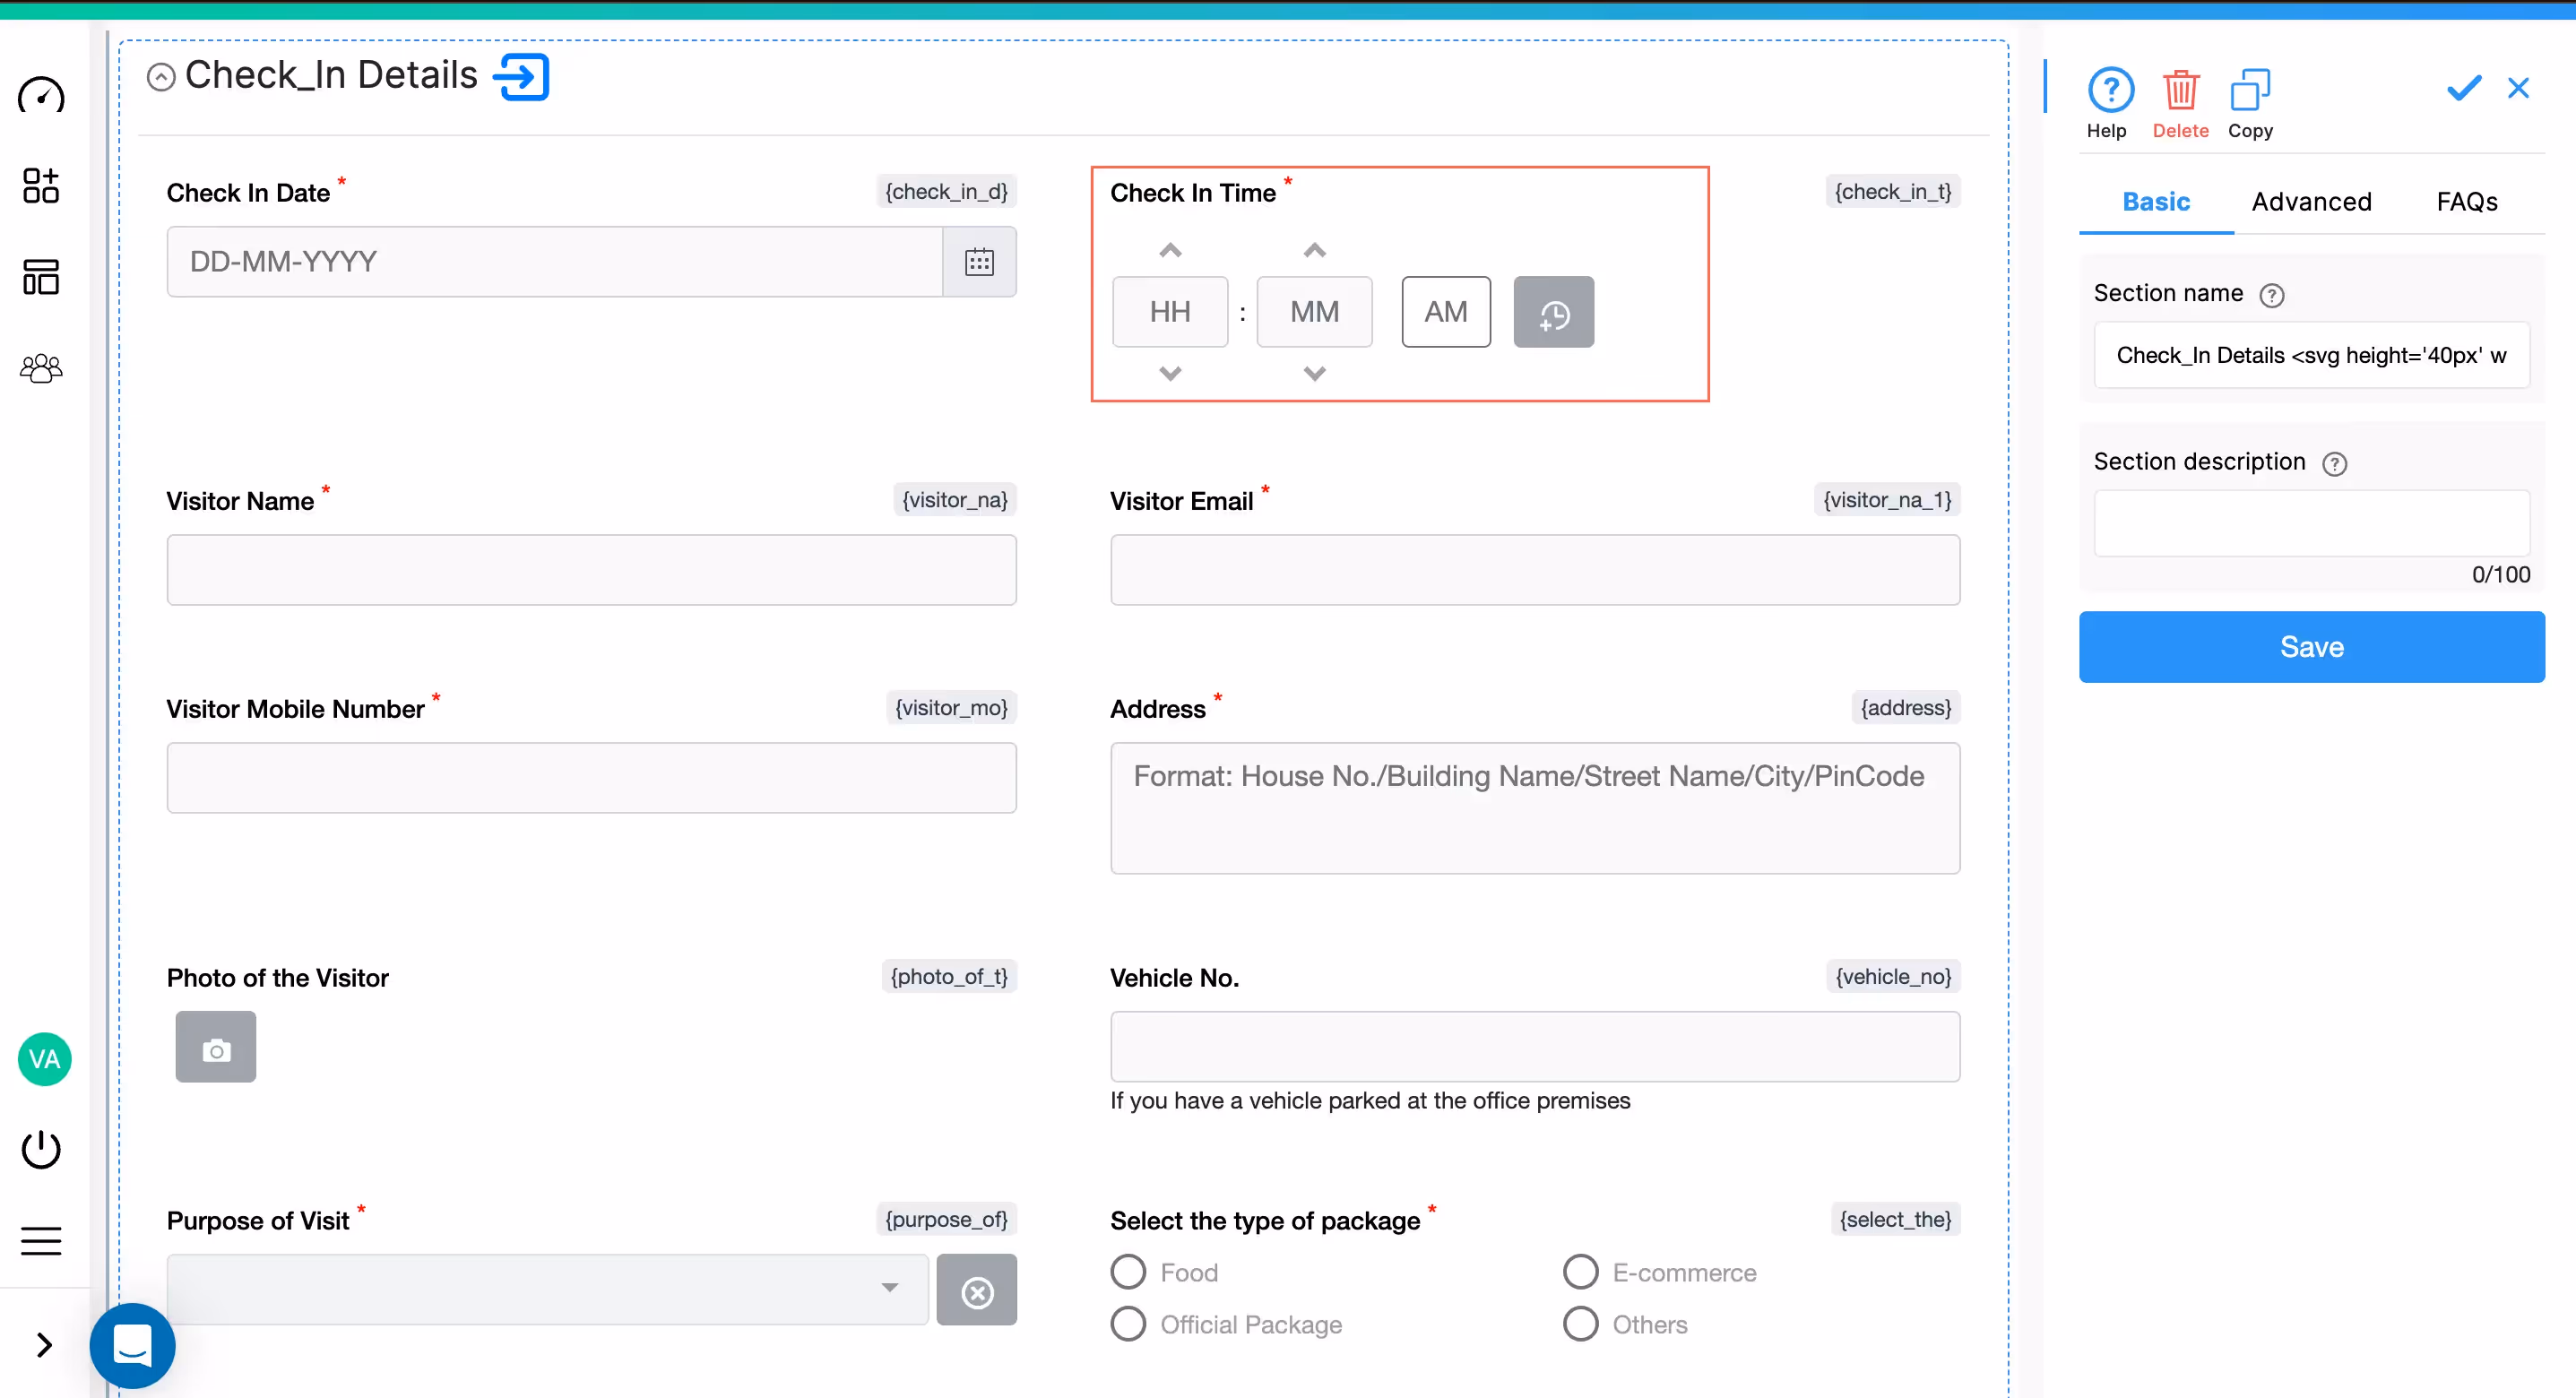
Task: Click the Copy icon in properties panel
Action: [x=2249, y=92]
